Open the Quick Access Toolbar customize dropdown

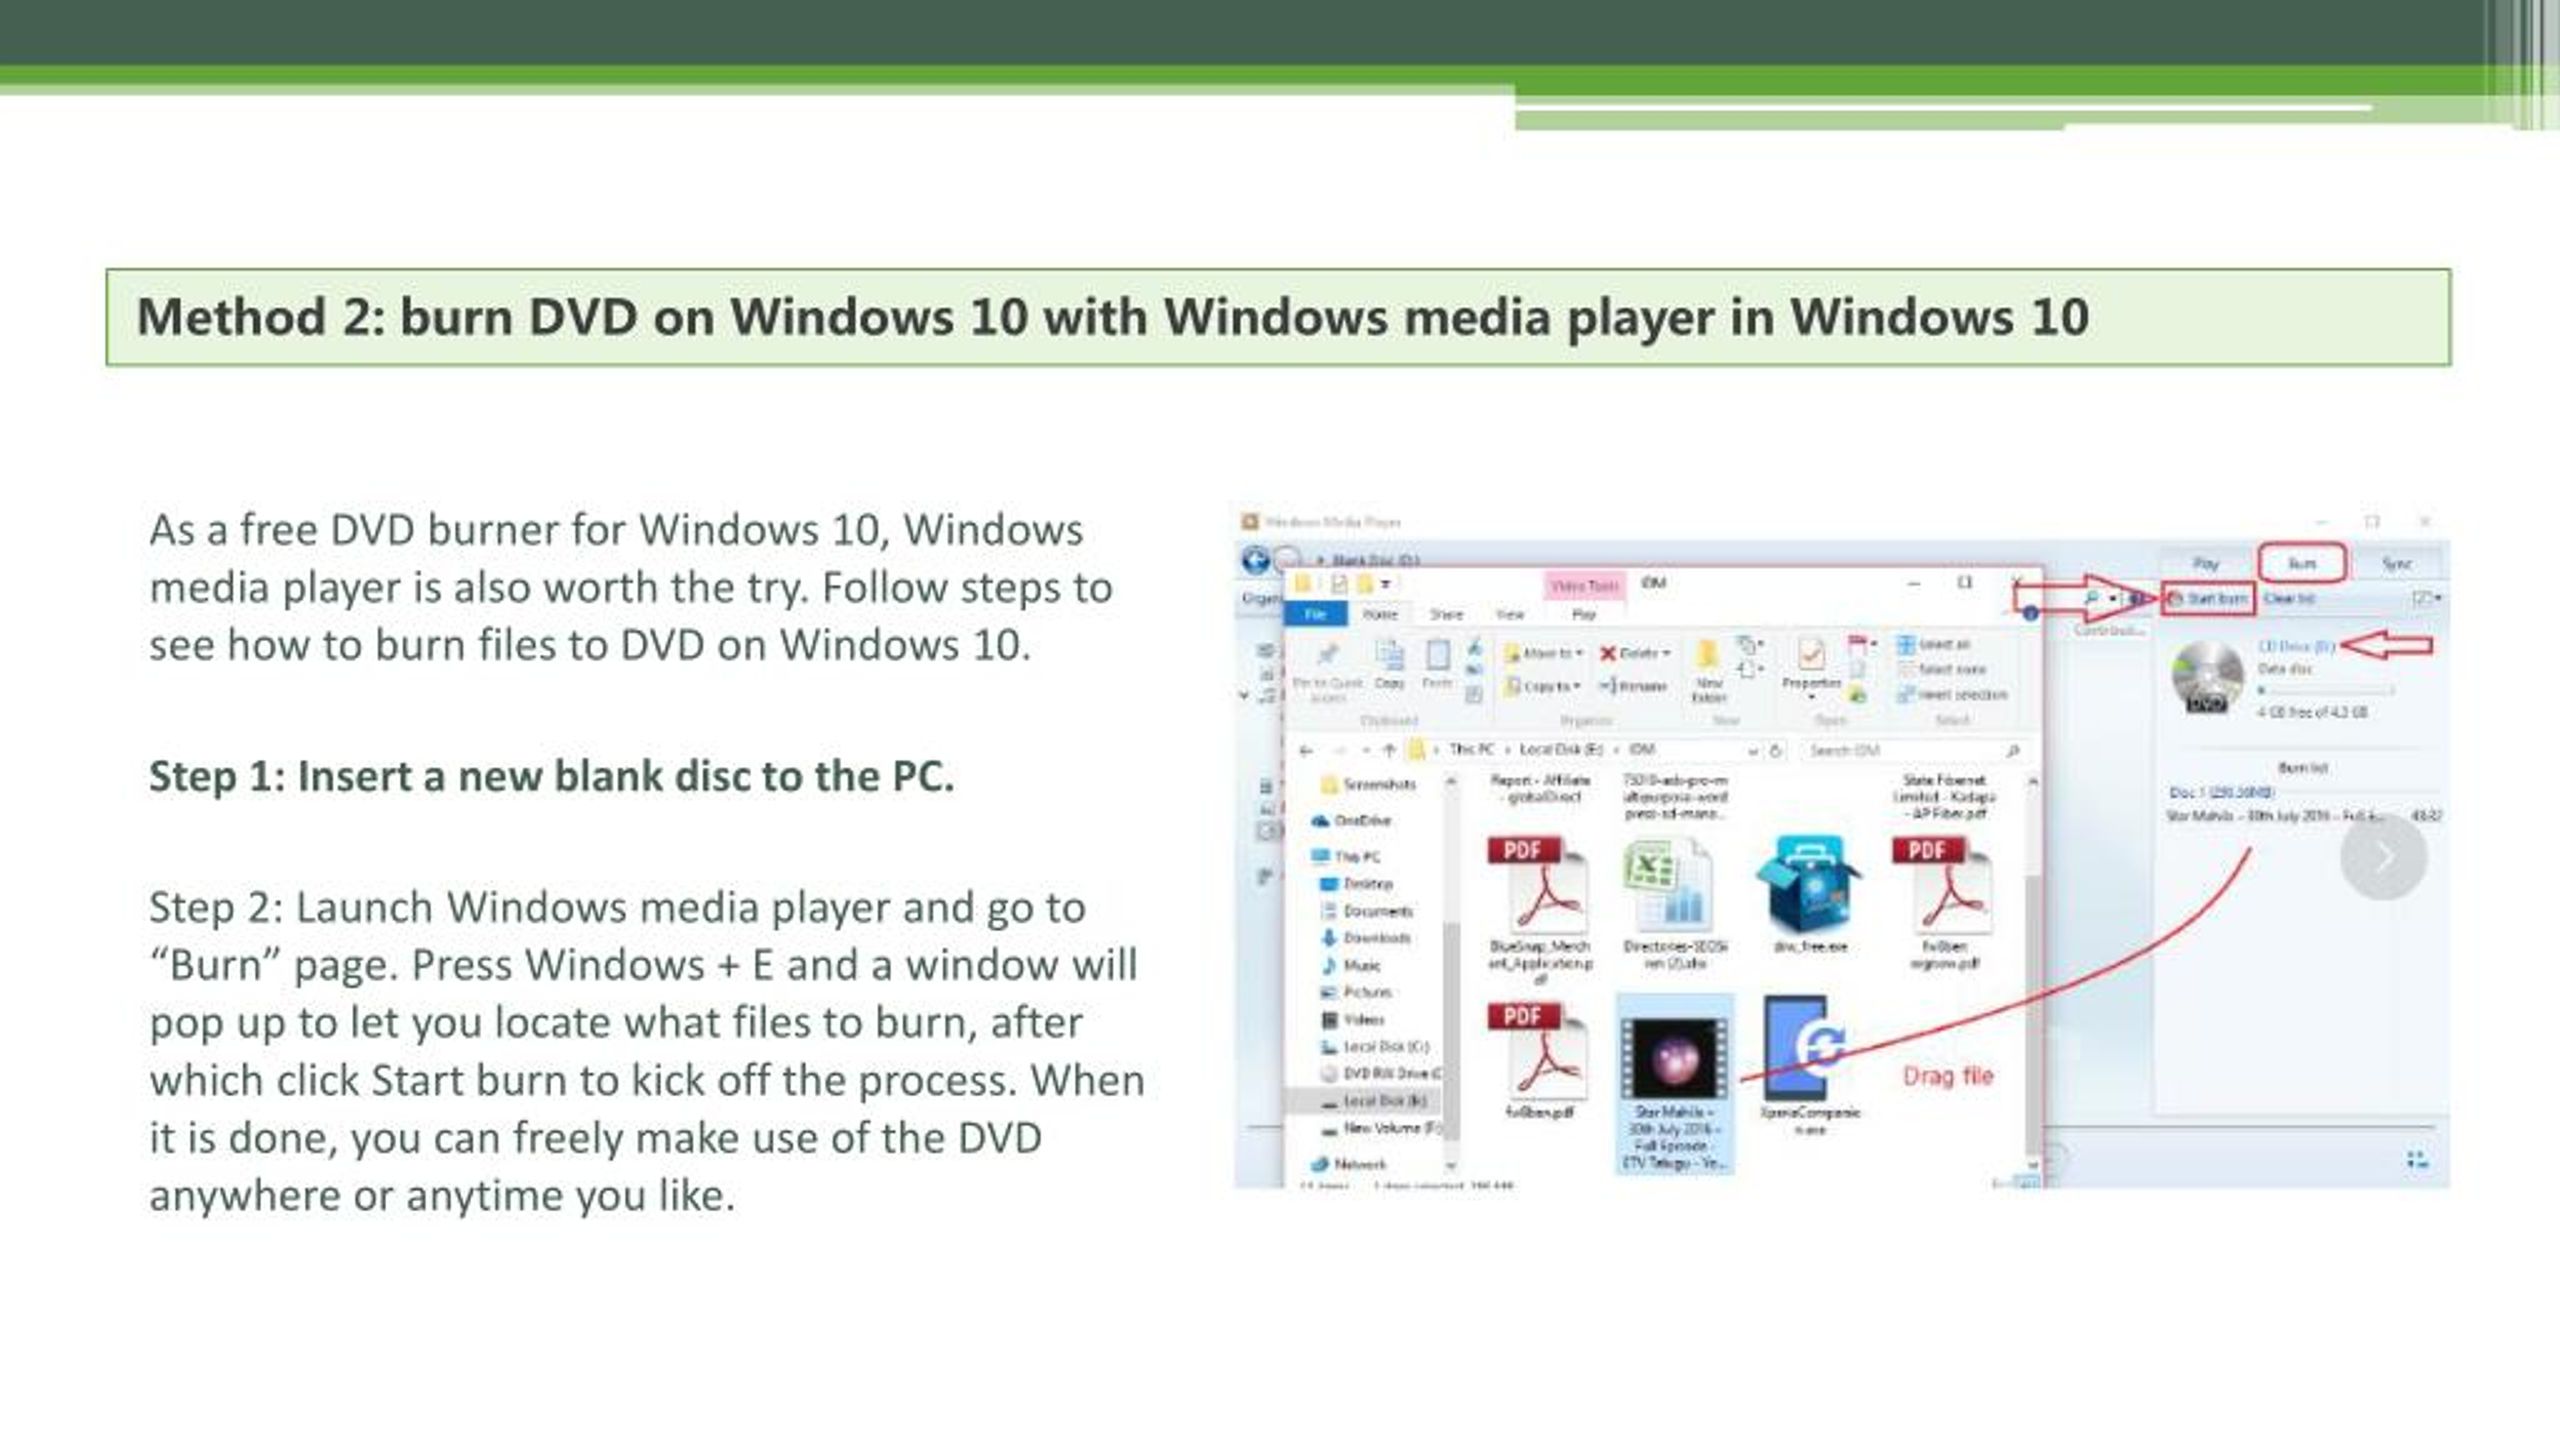pyautogui.click(x=1386, y=584)
